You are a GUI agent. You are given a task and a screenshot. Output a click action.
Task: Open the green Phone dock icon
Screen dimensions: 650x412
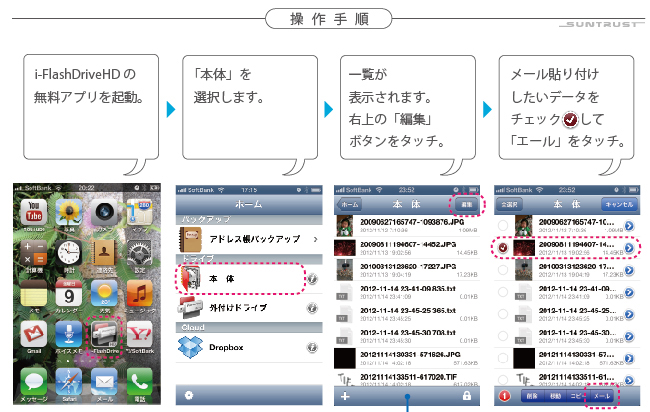(139, 382)
